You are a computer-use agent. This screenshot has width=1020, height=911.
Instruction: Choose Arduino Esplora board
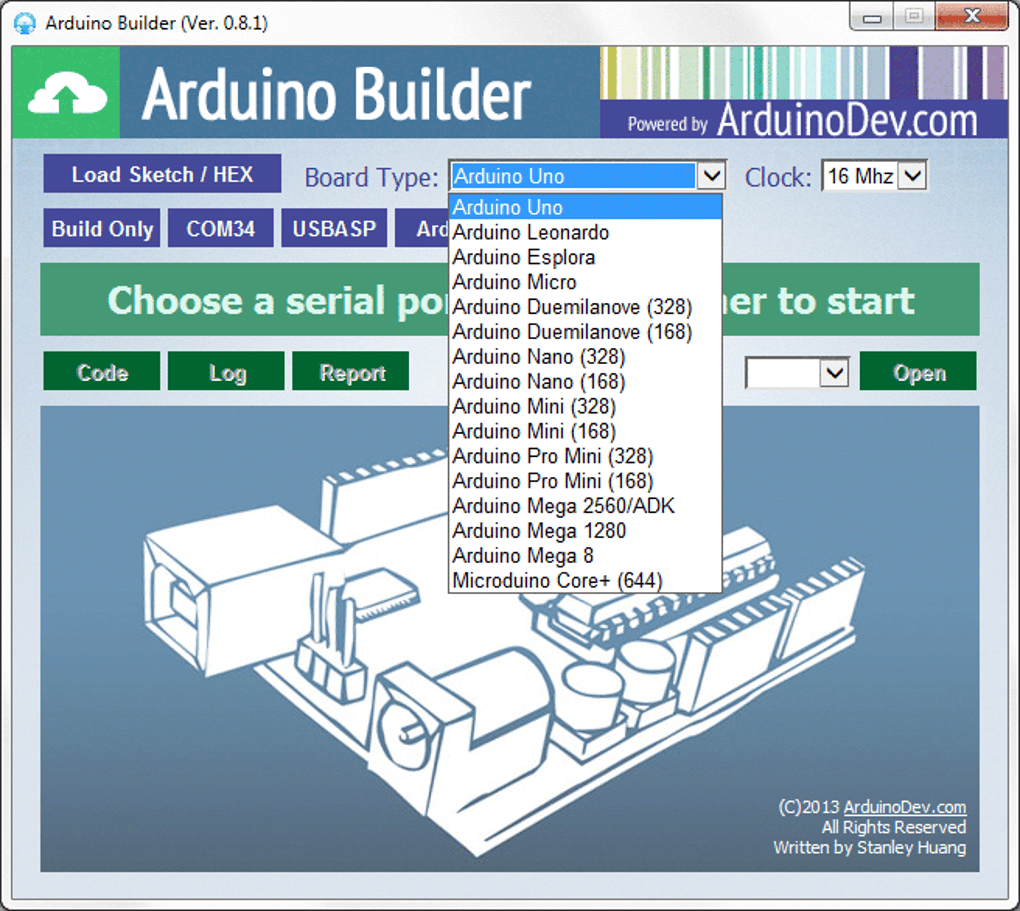(x=585, y=257)
